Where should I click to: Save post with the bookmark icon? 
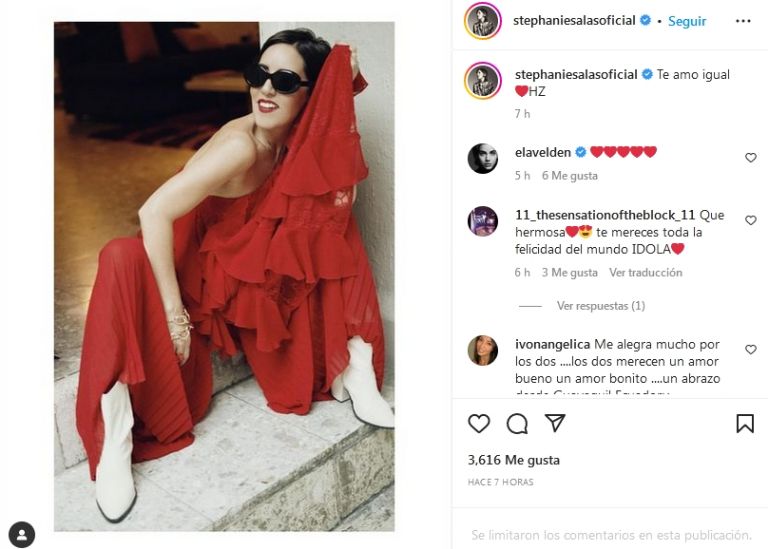click(744, 423)
